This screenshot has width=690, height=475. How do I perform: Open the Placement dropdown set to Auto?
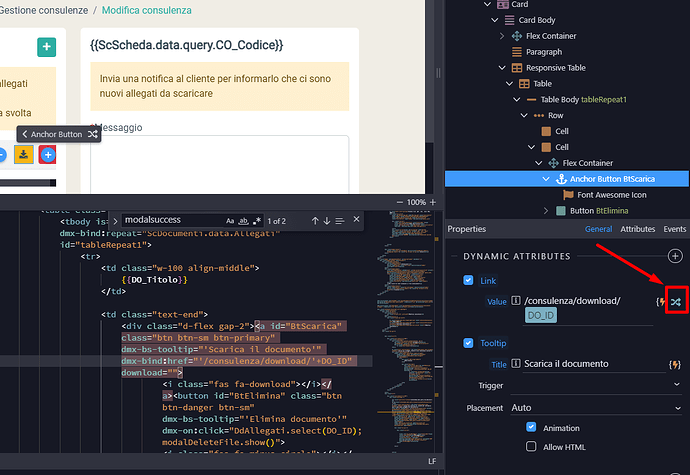click(596, 408)
